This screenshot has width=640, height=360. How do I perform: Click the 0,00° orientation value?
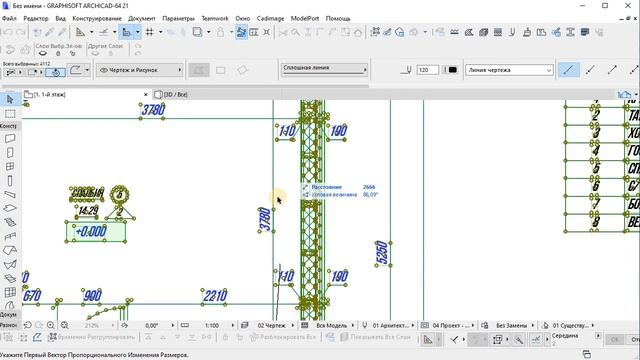(x=151, y=325)
